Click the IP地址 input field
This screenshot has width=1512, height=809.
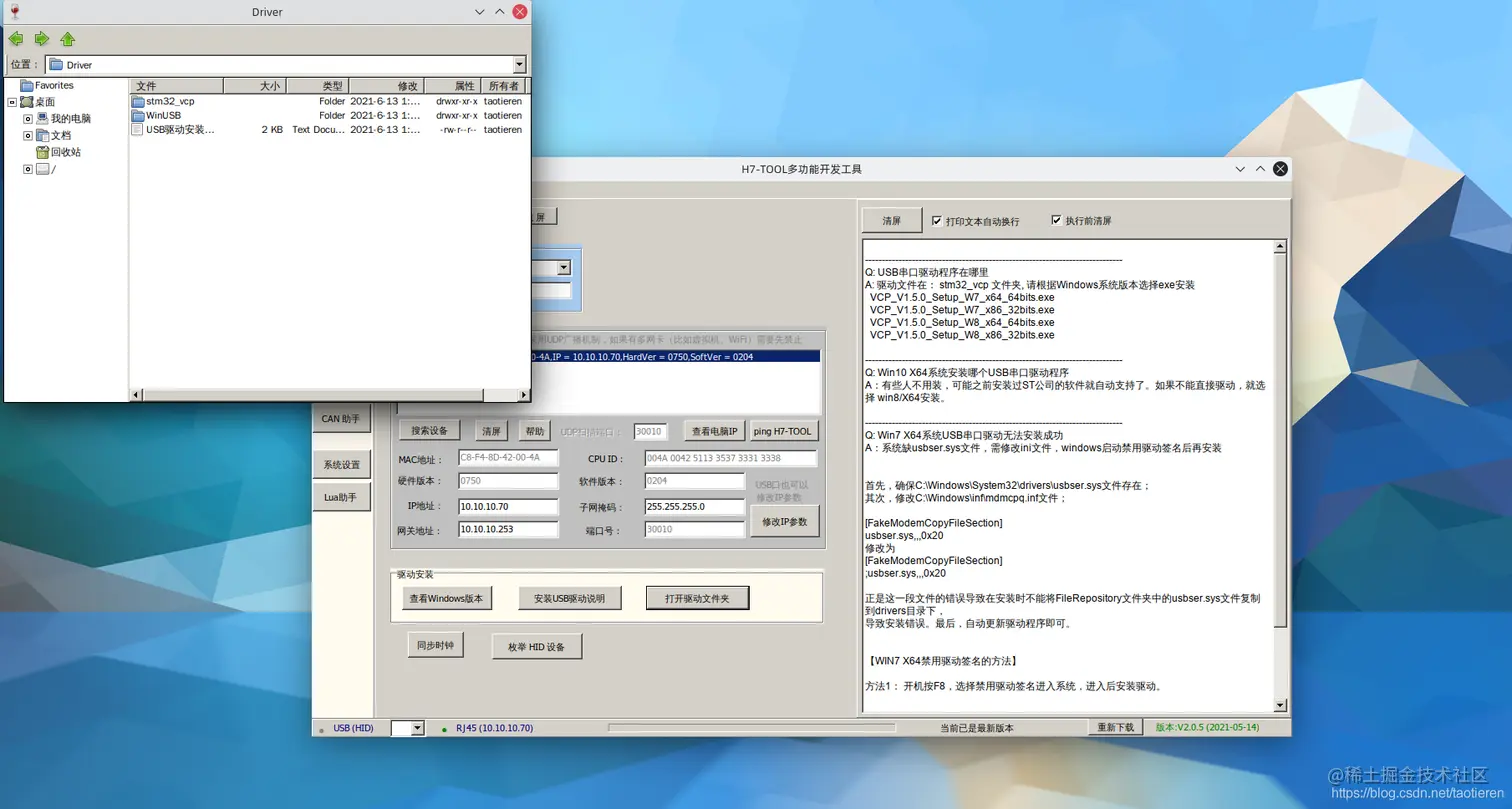pos(508,507)
